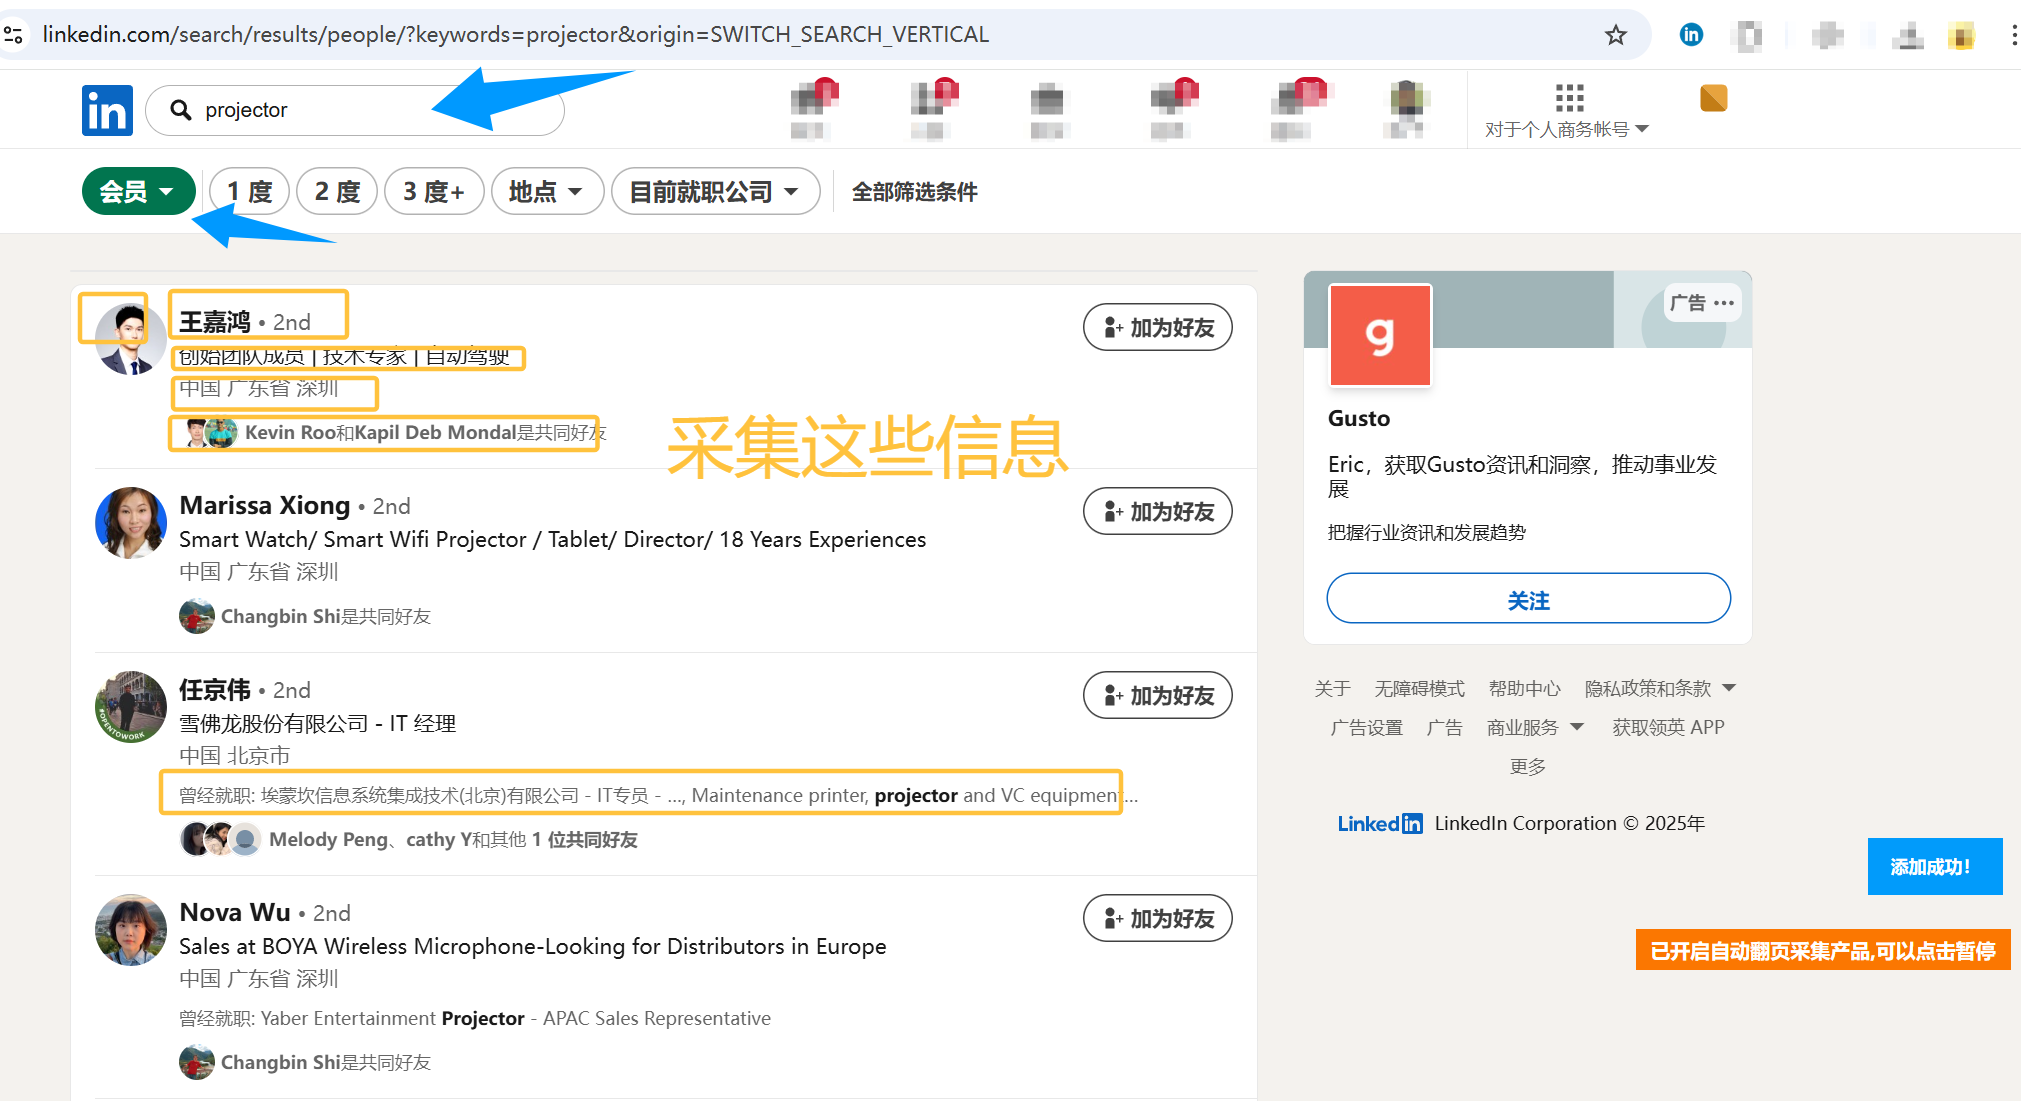Toggle the 3 度+ connection filter
The width and height of the screenshot is (2021, 1101).
[434, 191]
